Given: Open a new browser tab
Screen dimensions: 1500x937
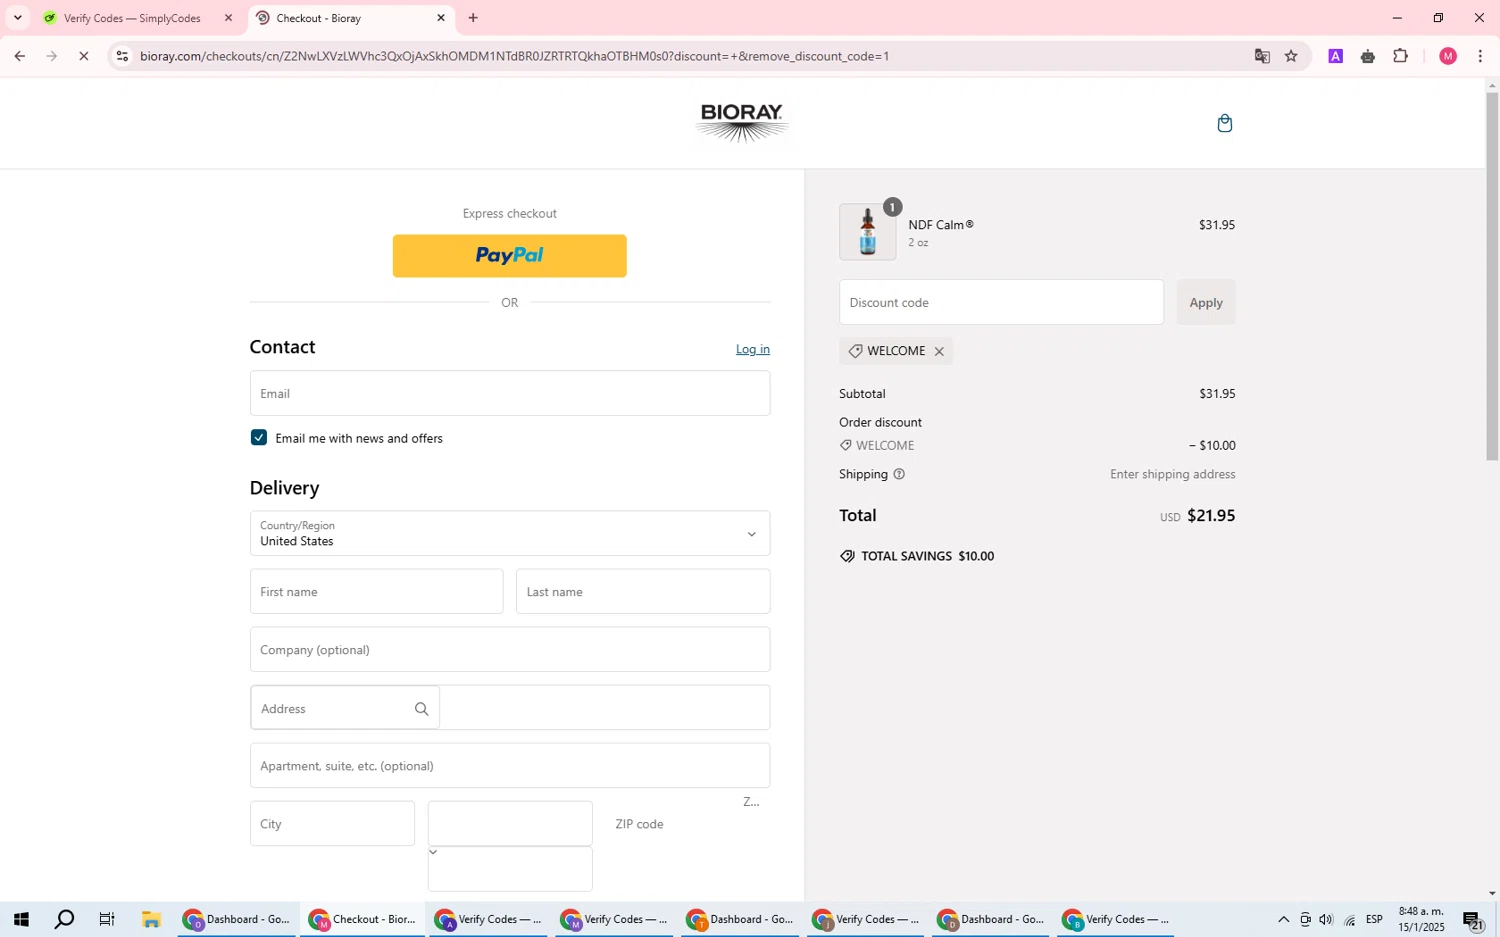Looking at the screenshot, I should pyautogui.click(x=473, y=18).
